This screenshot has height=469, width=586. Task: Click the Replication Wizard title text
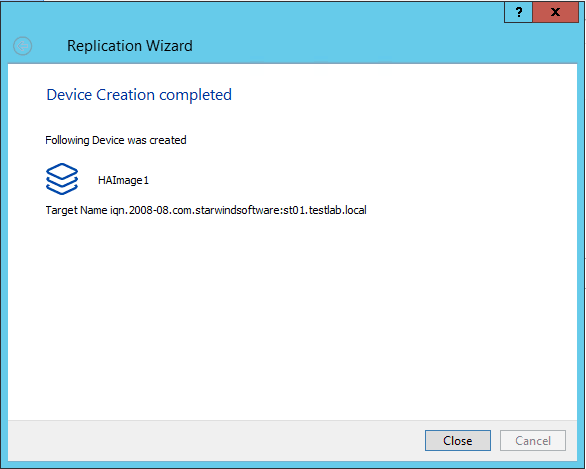[130, 46]
